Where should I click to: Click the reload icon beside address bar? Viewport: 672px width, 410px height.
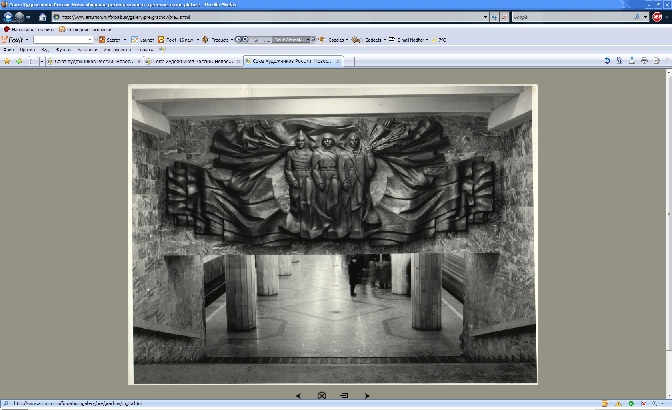[x=494, y=17]
